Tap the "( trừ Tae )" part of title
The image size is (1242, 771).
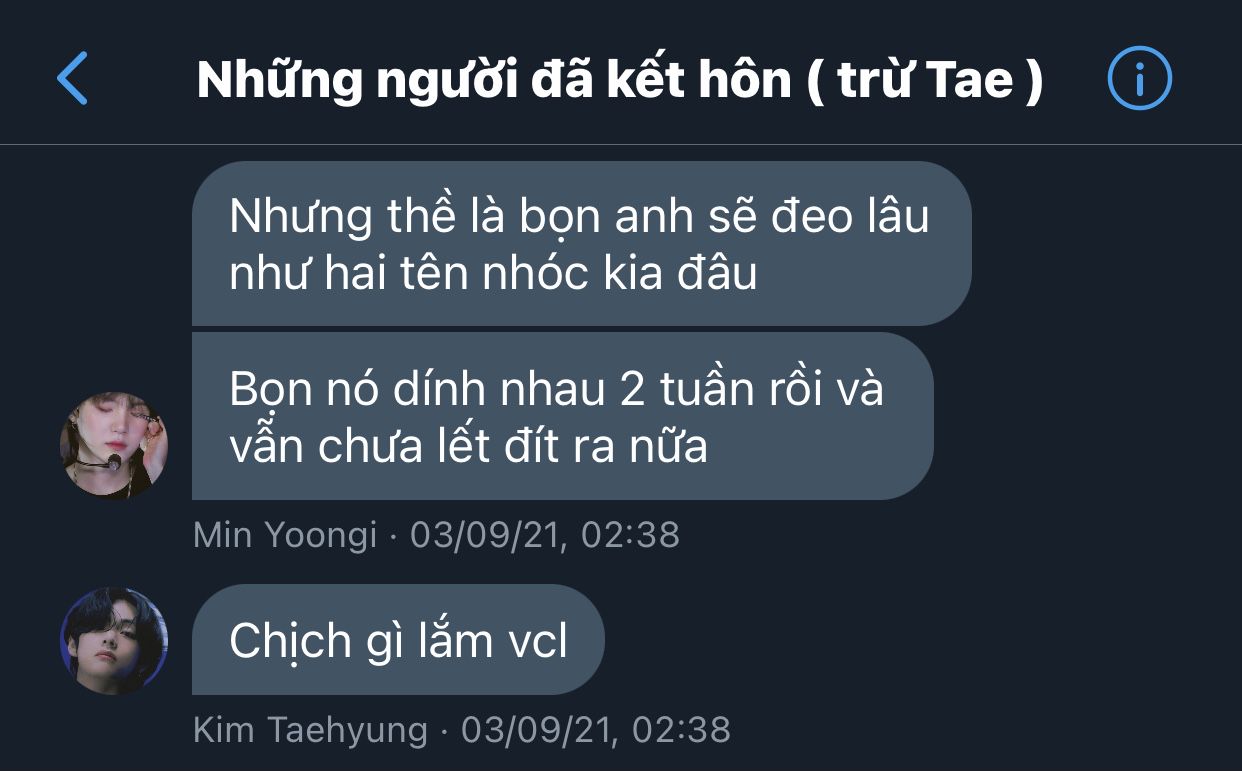[924, 80]
